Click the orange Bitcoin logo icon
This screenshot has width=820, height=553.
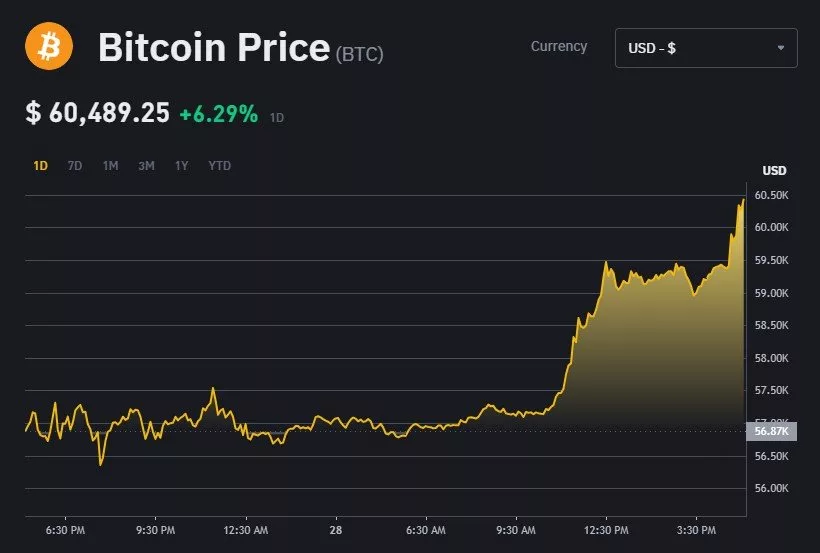[x=48, y=47]
